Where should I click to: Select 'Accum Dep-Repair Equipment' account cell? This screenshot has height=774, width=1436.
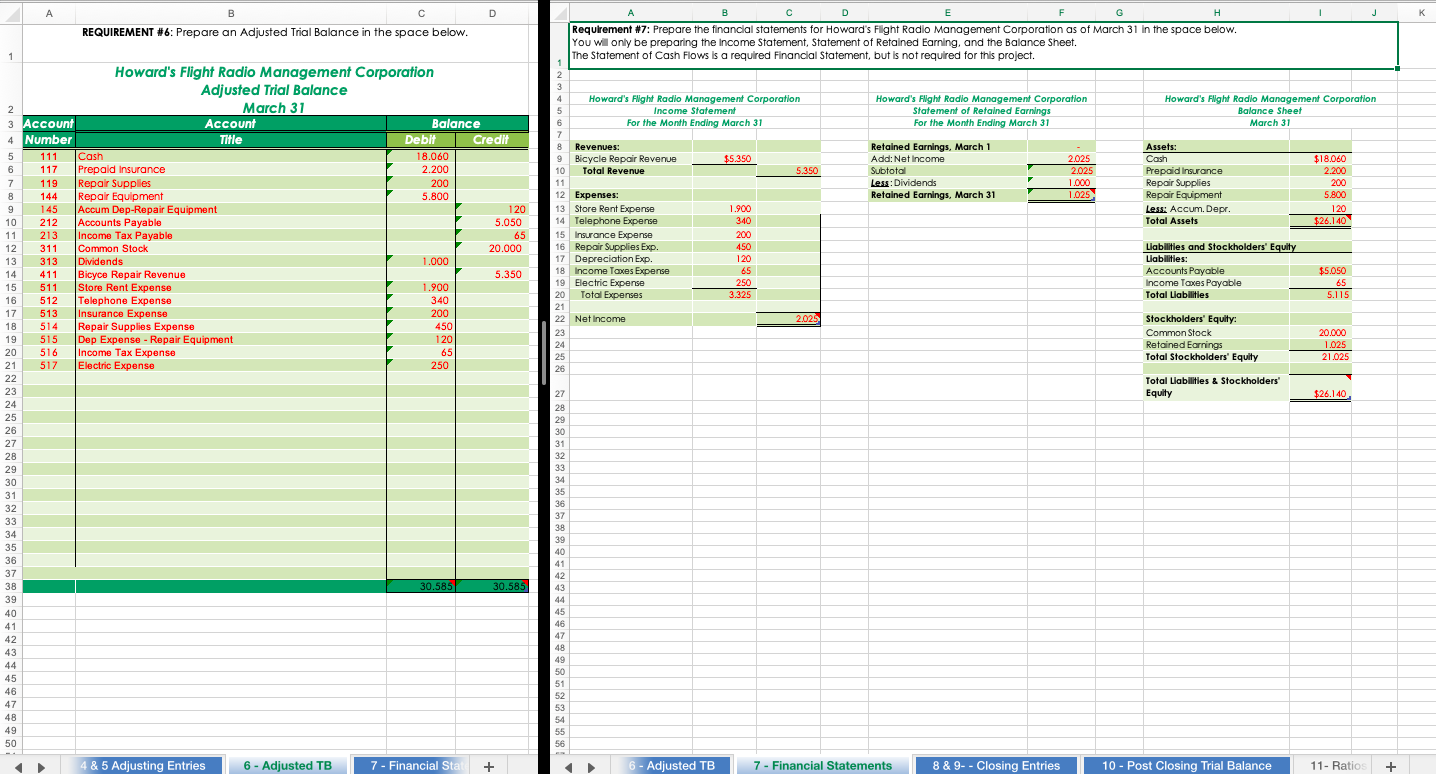[x=230, y=209]
